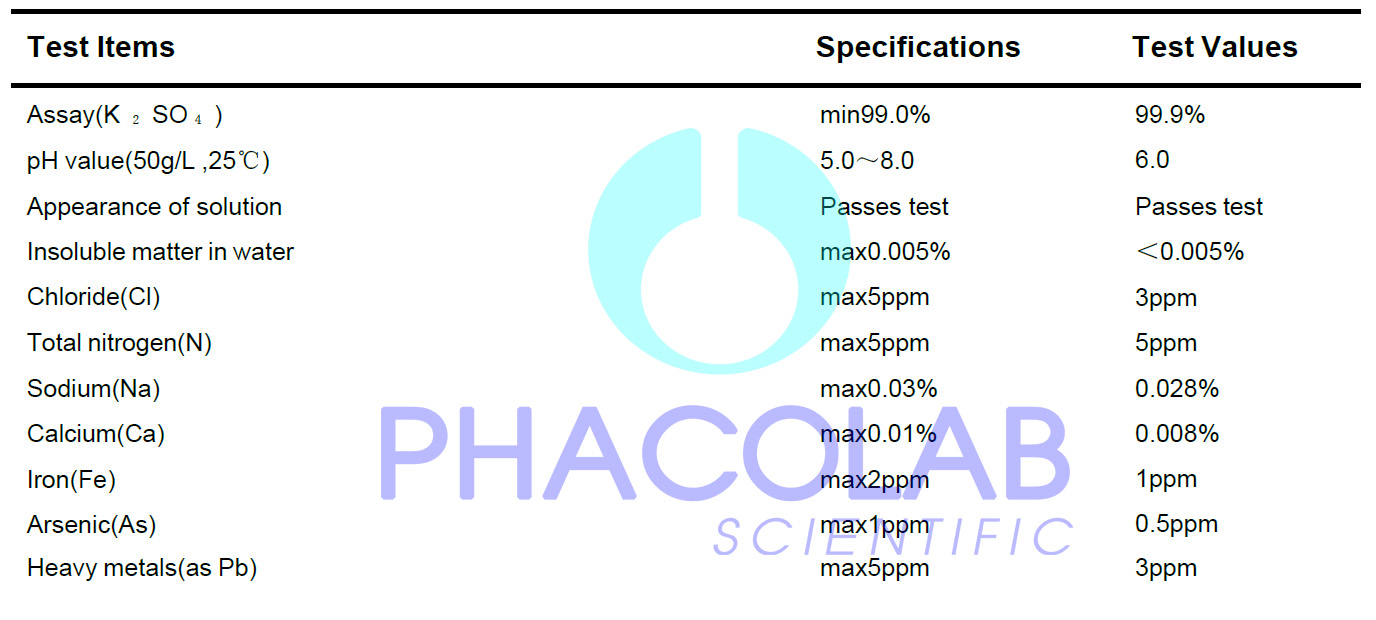Click the Calcium(Ca) row label
The width and height of the screenshot is (1376, 620).
(x=96, y=434)
